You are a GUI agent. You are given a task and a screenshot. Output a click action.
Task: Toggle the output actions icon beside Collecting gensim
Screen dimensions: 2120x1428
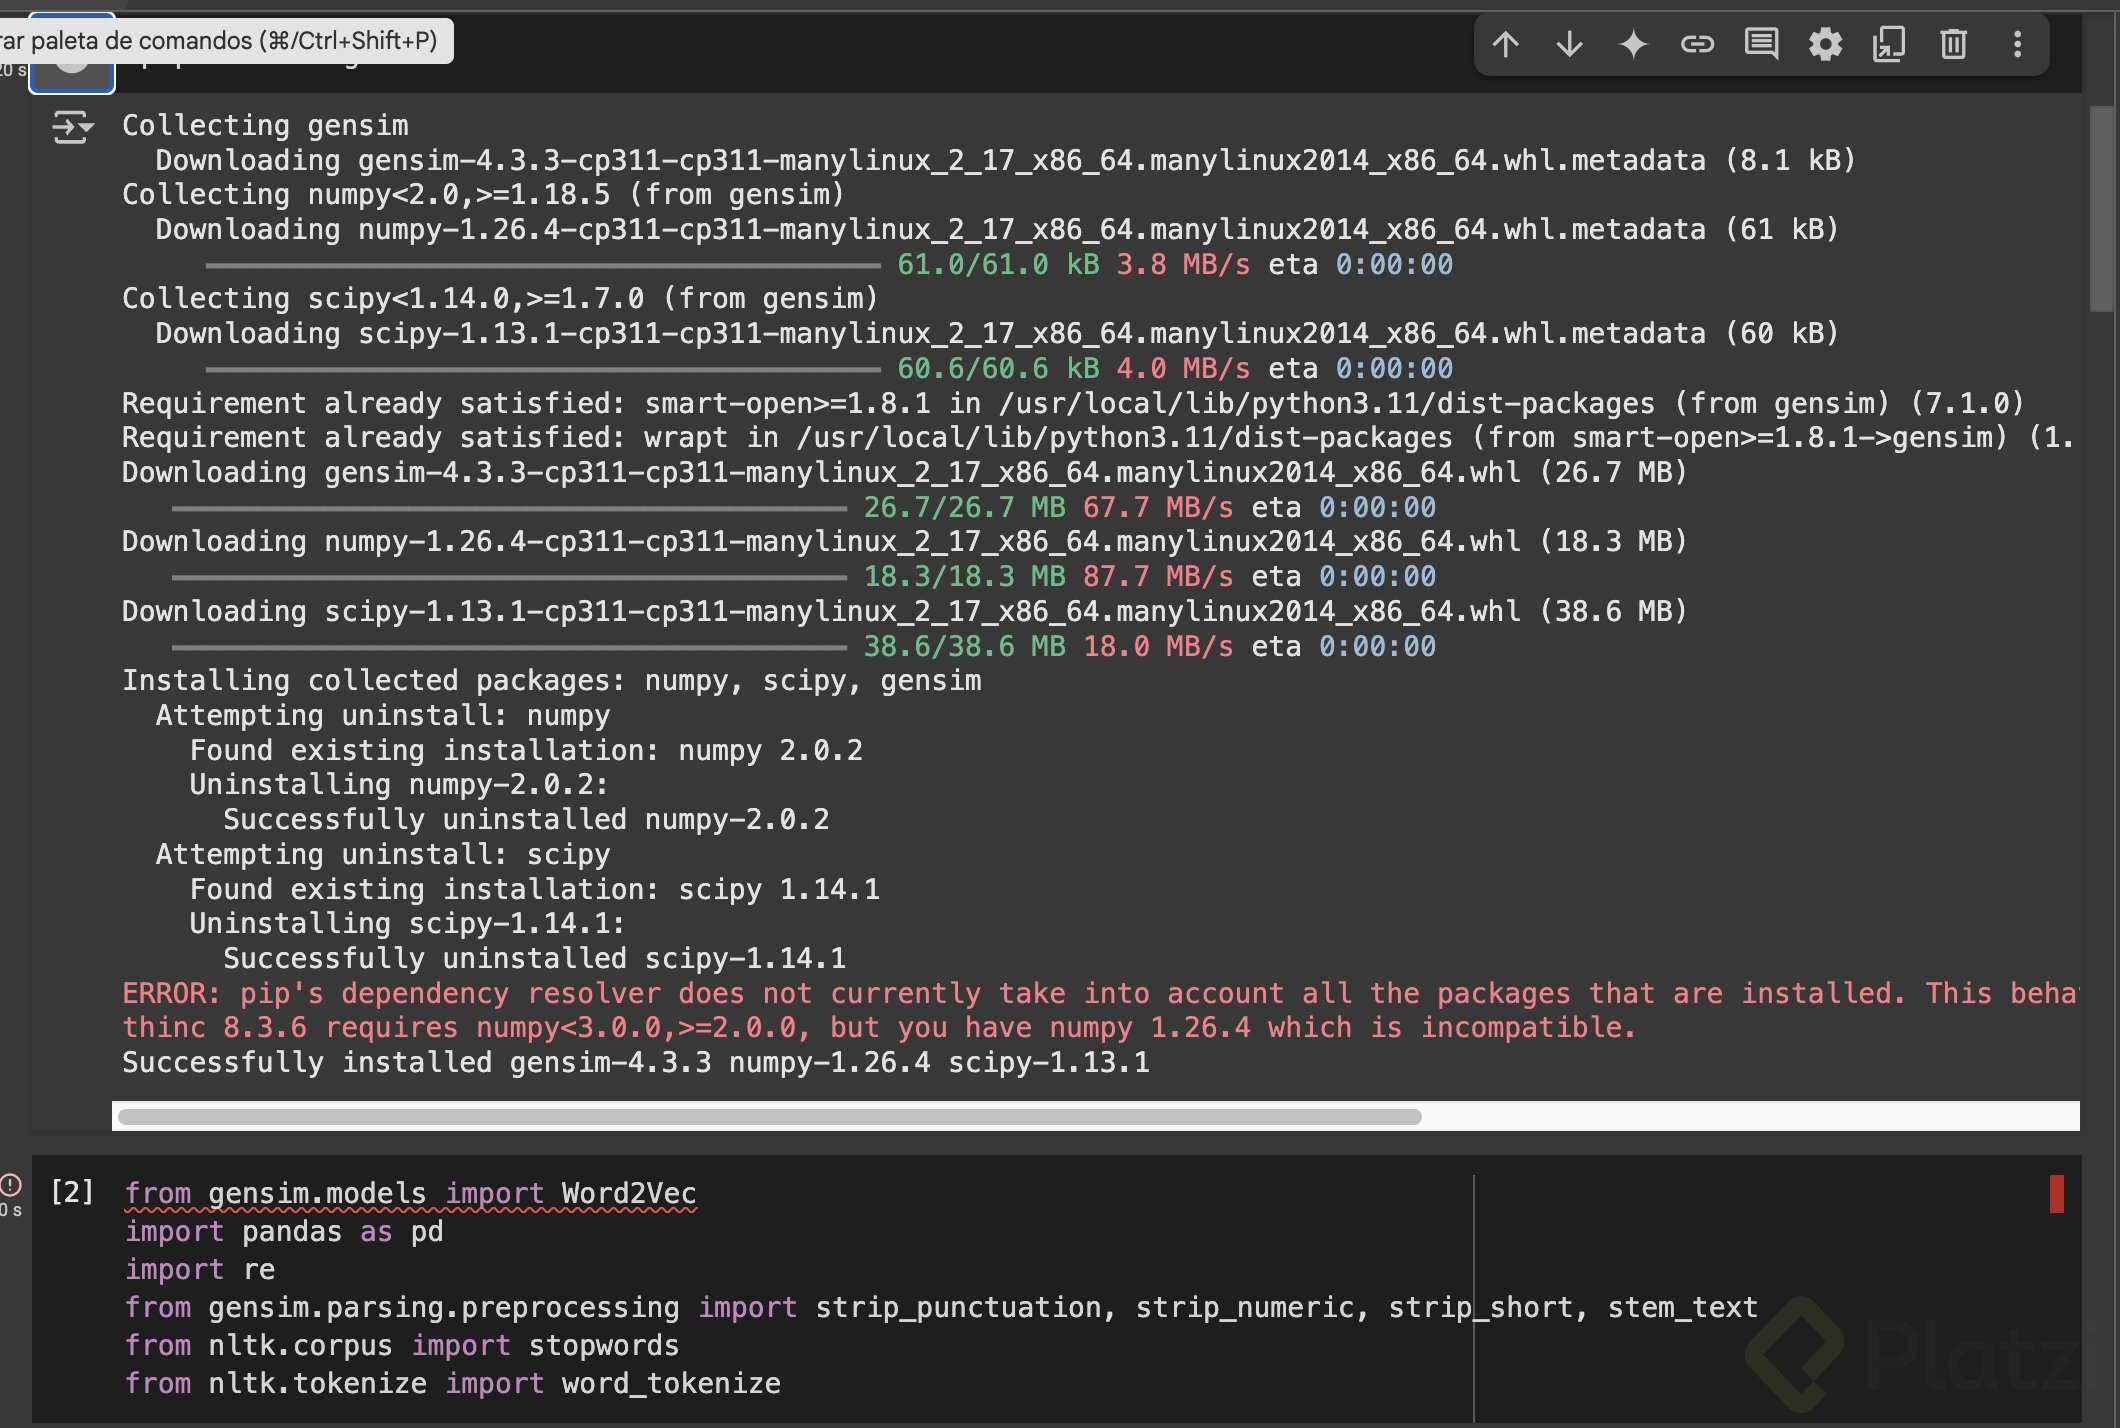[72, 128]
